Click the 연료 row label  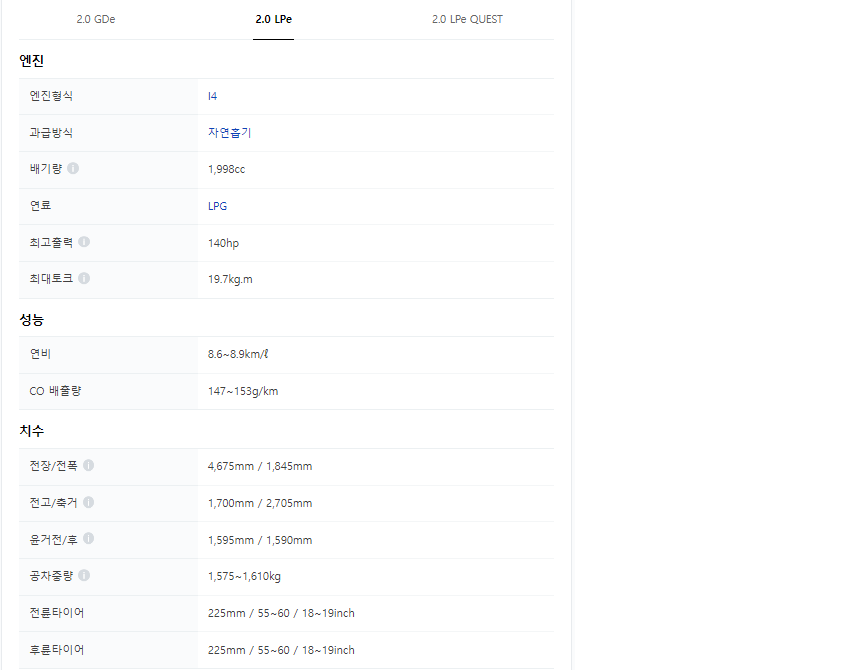pos(40,206)
